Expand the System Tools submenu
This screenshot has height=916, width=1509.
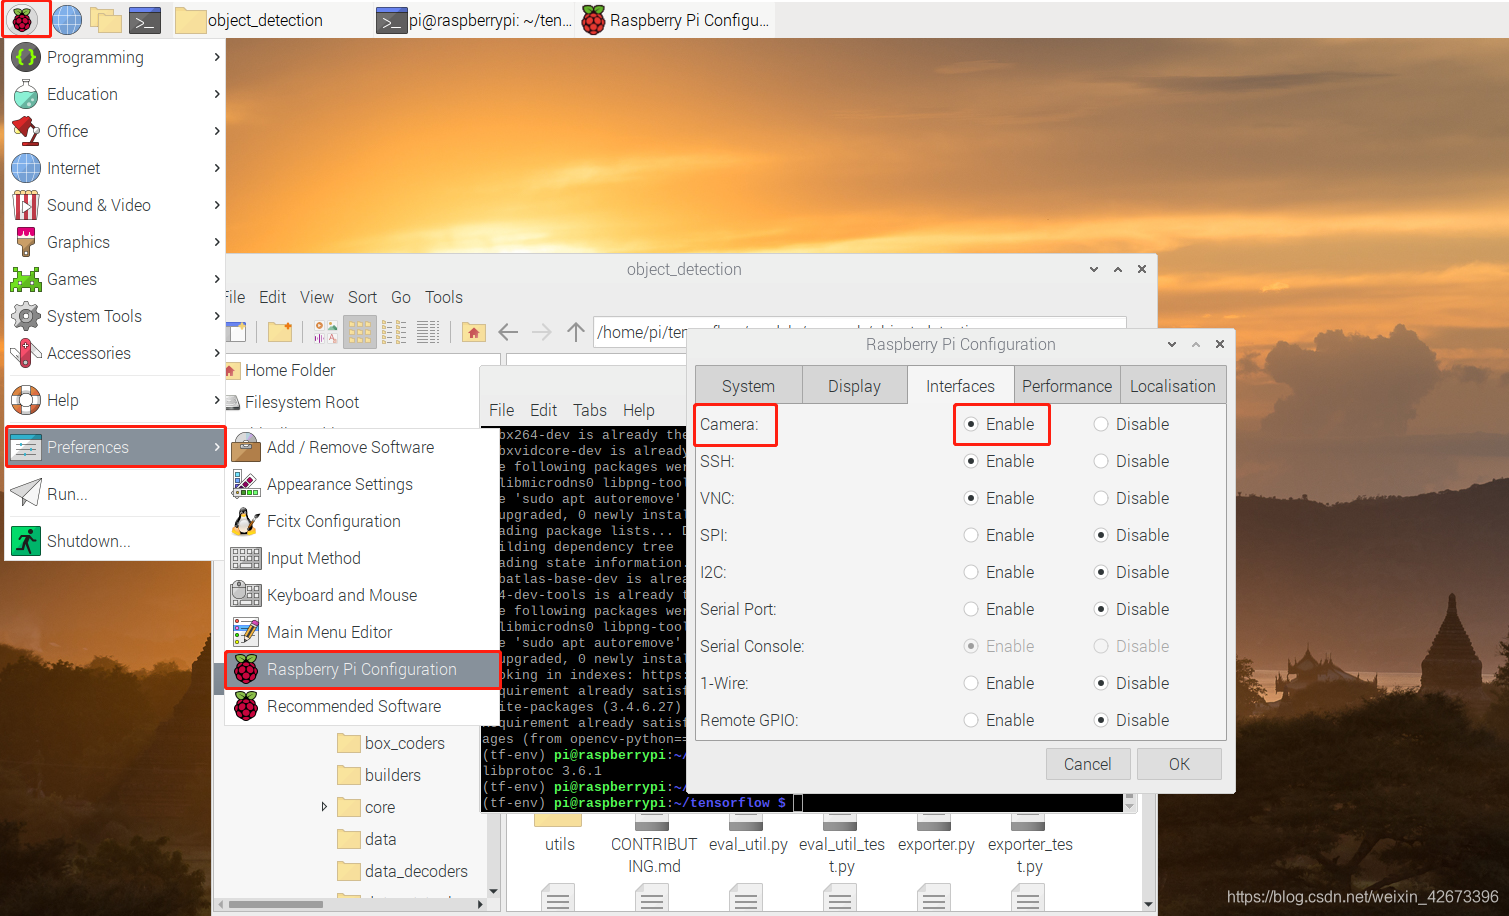click(x=115, y=316)
